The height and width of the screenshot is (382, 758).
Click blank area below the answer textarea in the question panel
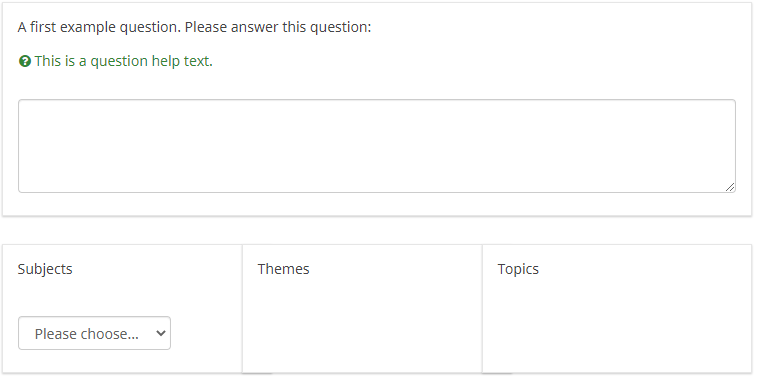pos(377,204)
